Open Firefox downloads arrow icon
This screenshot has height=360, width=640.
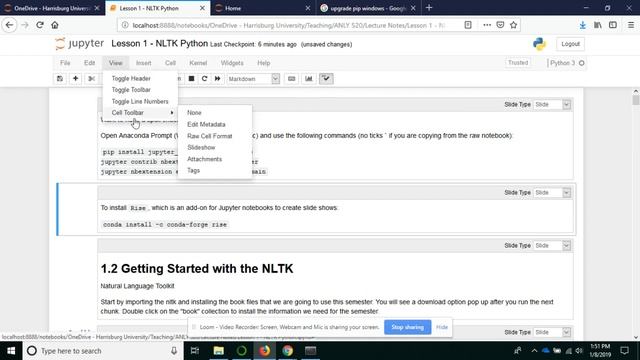point(582,25)
